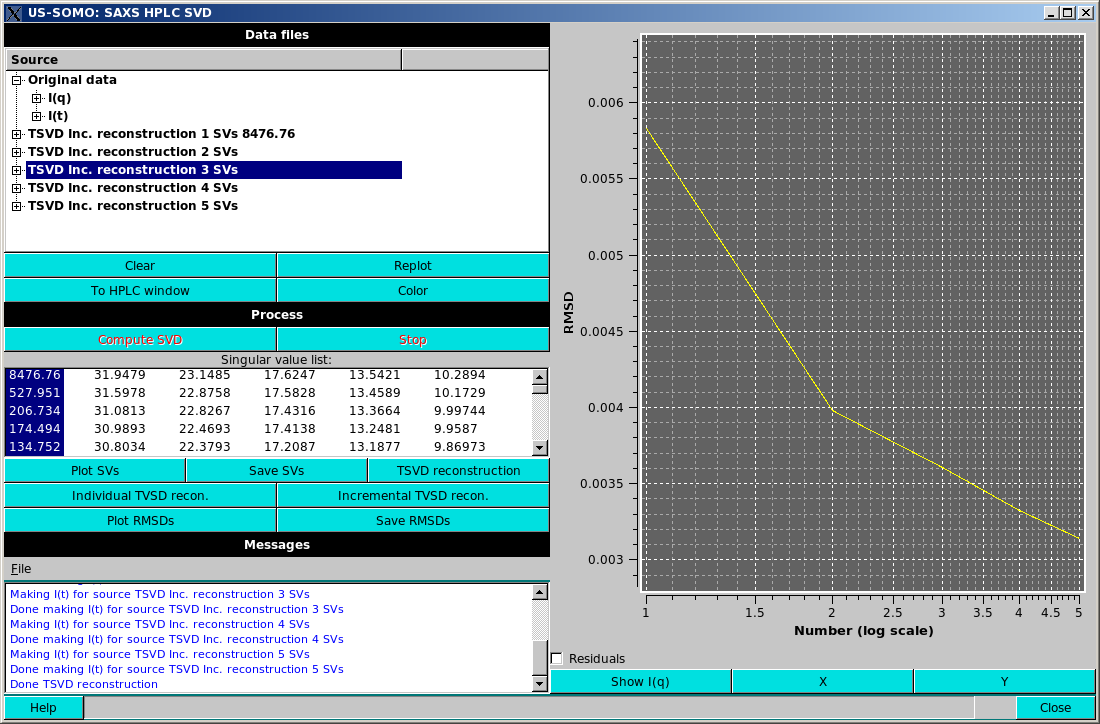Click Incremental TVSD recon.
This screenshot has height=724, width=1100.
(x=412, y=495)
